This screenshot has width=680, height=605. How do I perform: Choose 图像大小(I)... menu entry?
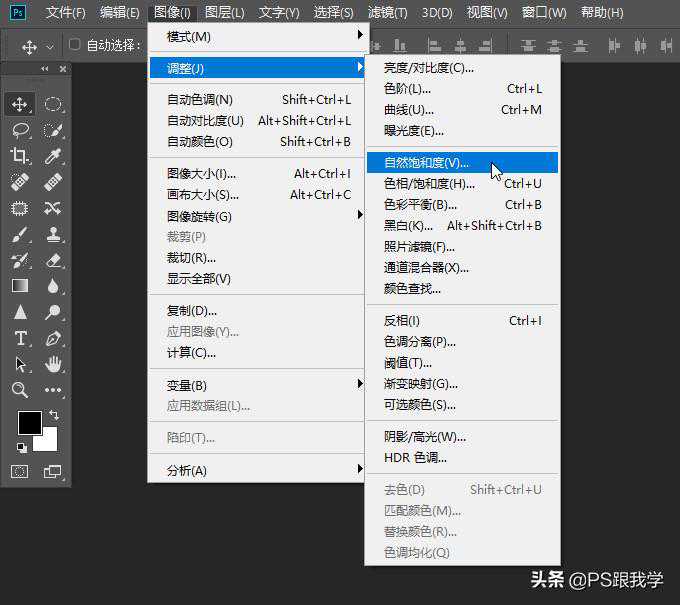coord(202,174)
